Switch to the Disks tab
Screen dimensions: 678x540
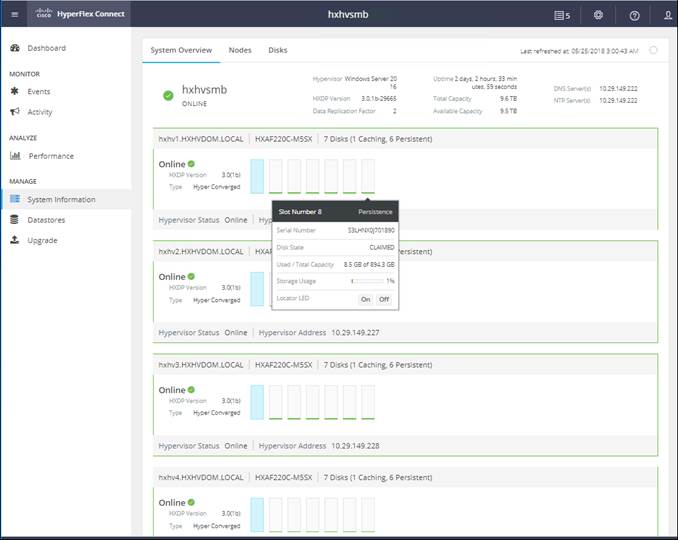[278, 50]
